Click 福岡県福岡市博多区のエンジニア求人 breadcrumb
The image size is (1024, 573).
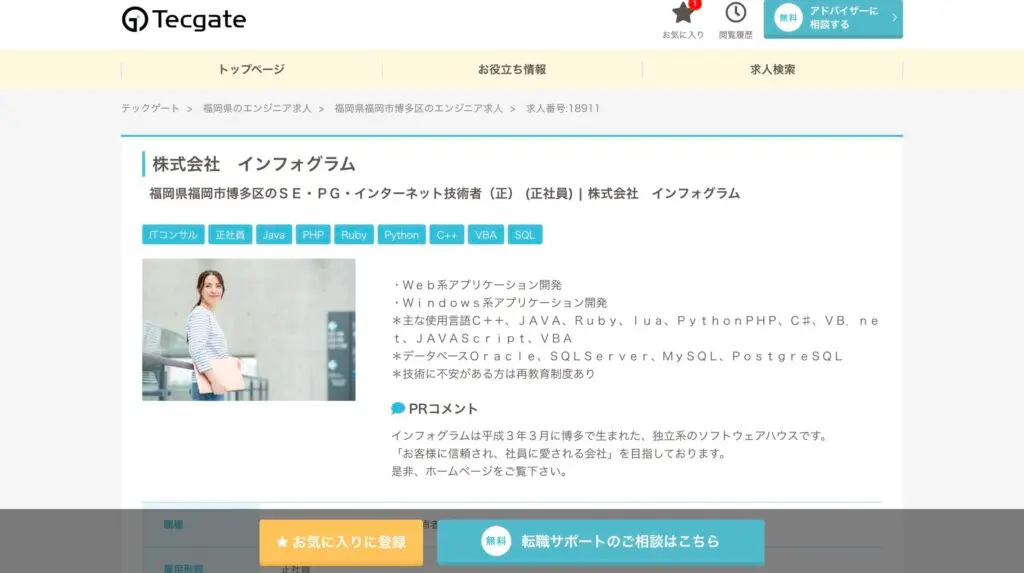pos(419,108)
